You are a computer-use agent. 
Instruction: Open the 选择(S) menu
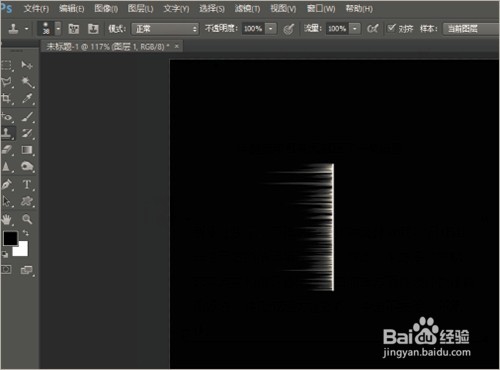pyautogui.click(x=212, y=9)
